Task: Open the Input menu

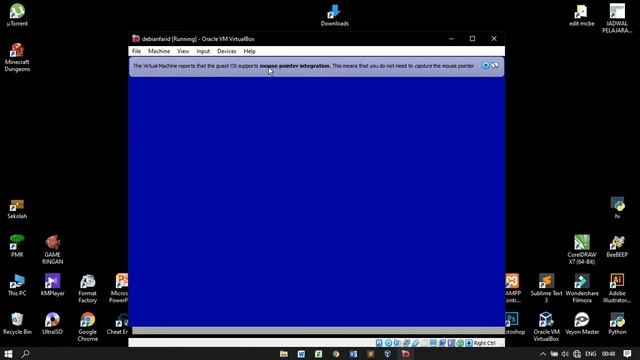Action: [x=203, y=51]
